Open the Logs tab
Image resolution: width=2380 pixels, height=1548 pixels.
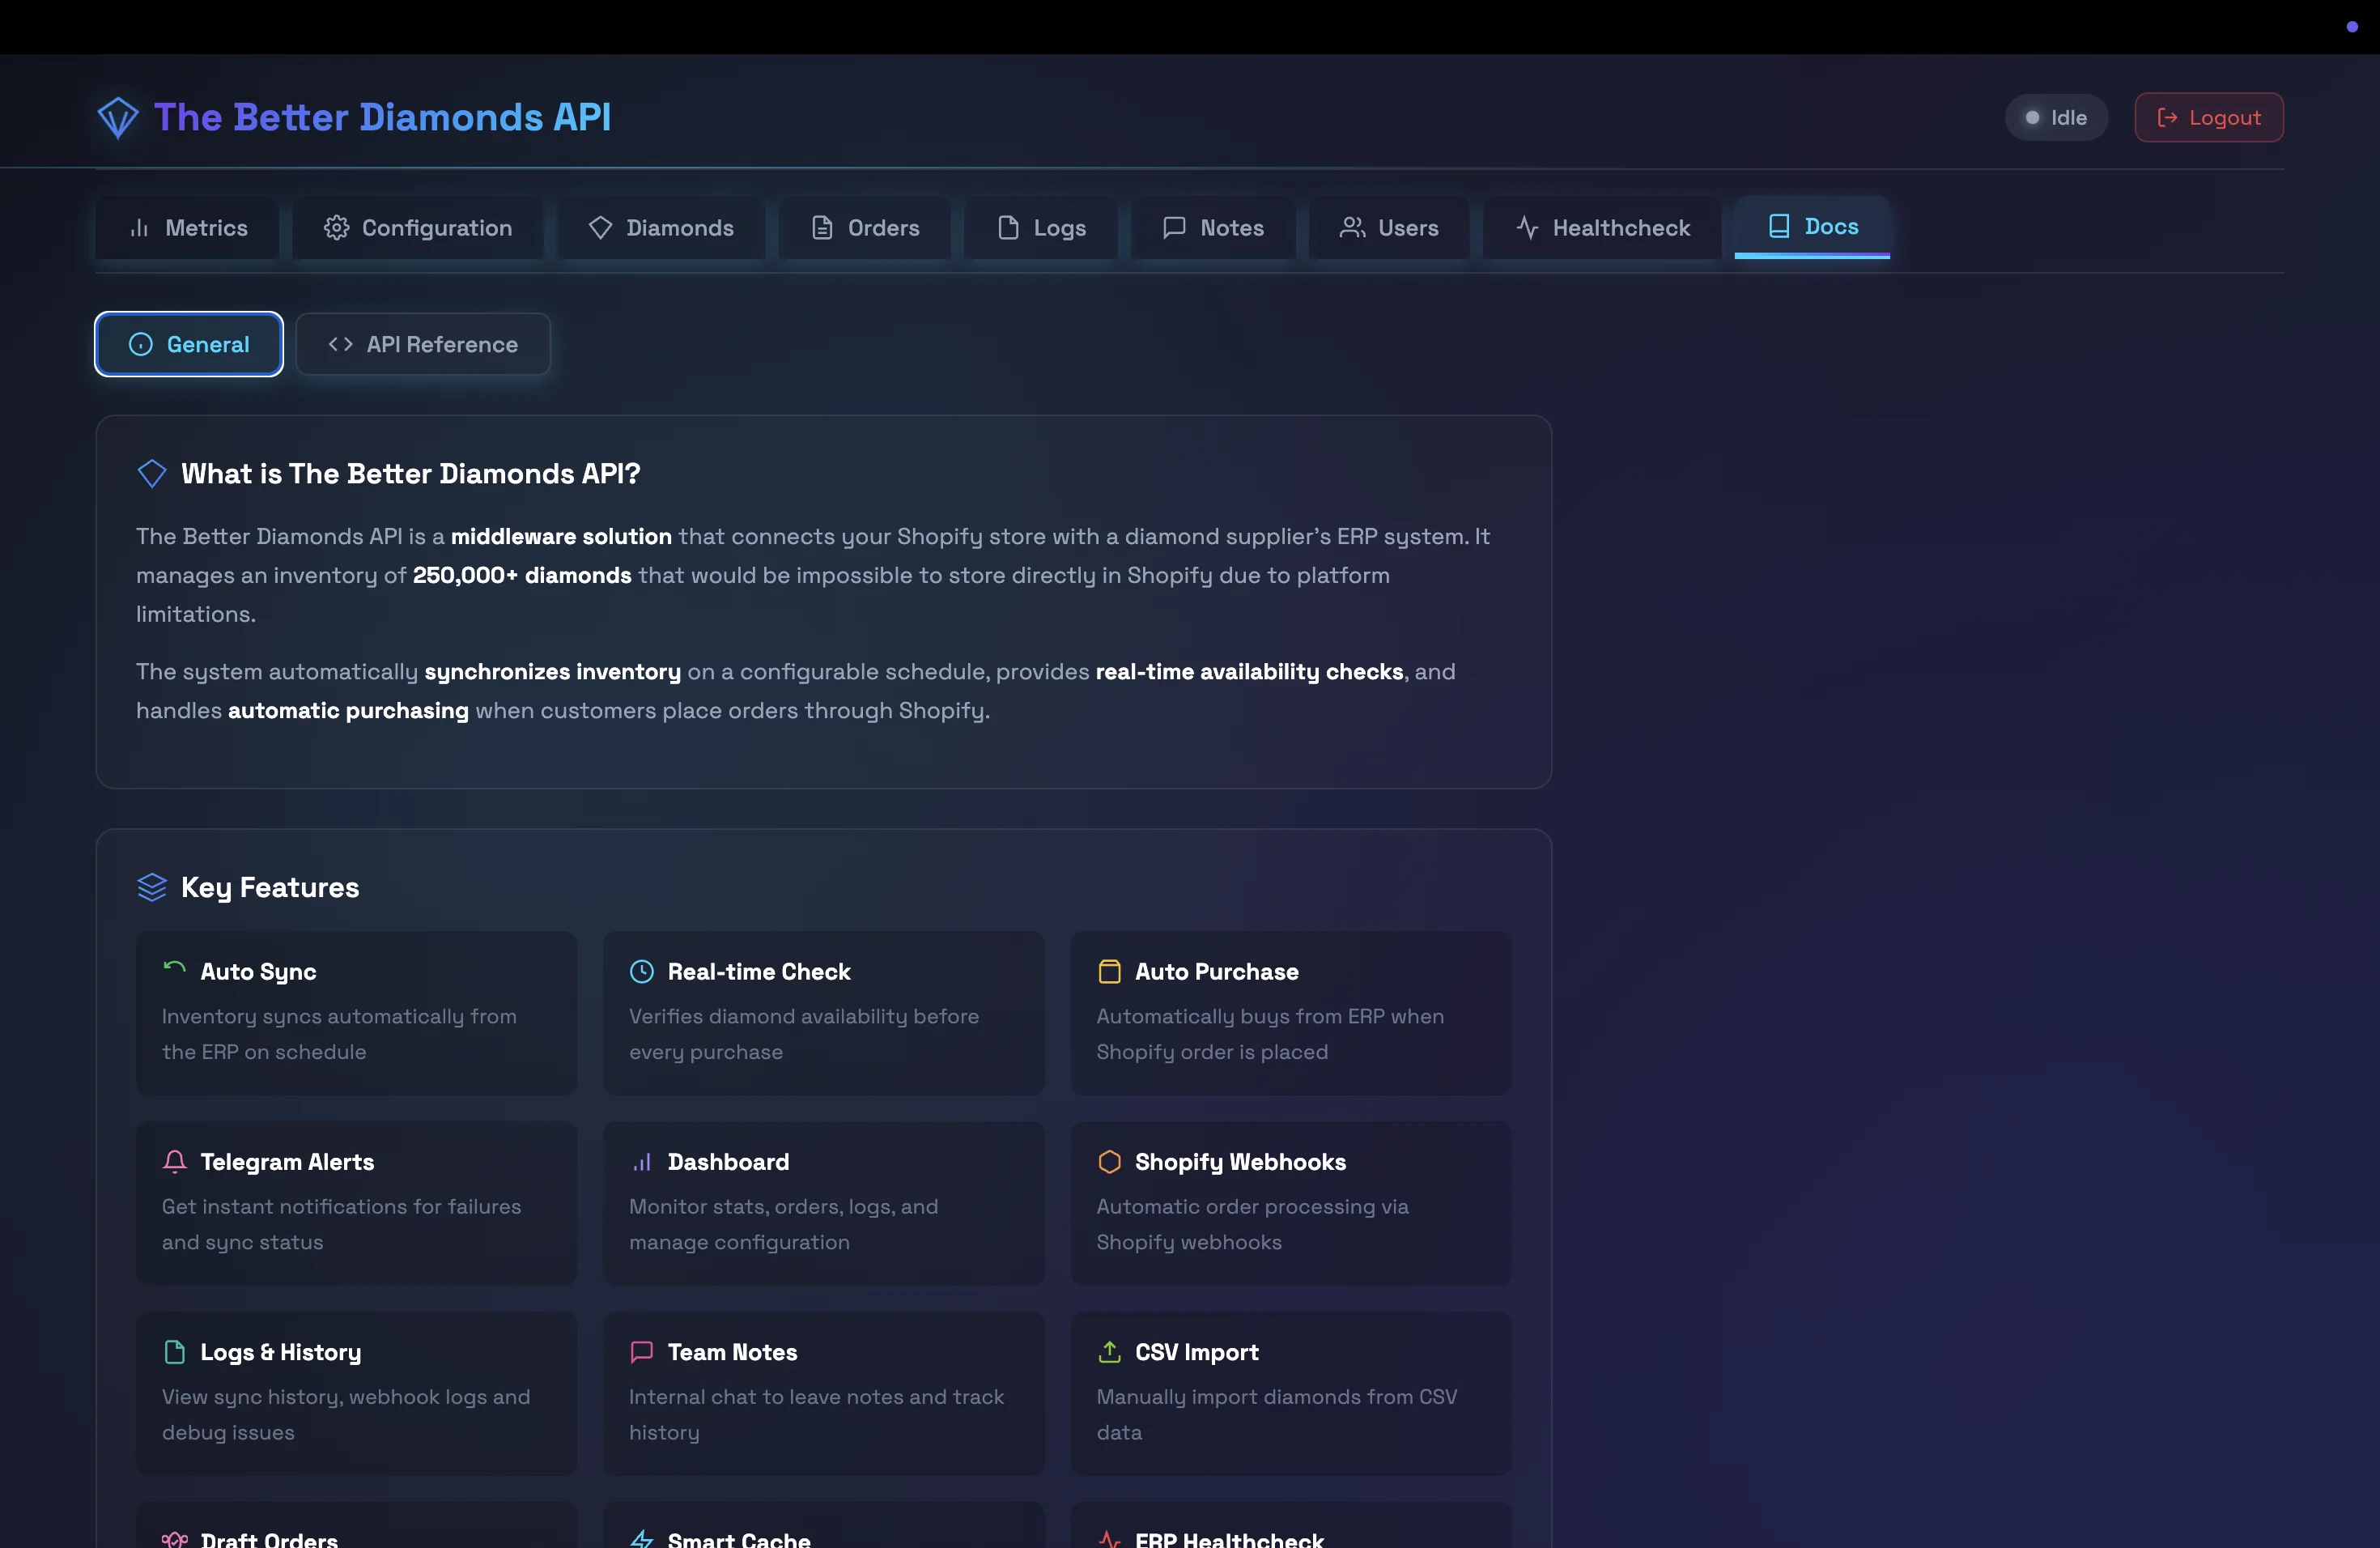pyautogui.click(x=1041, y=228)
